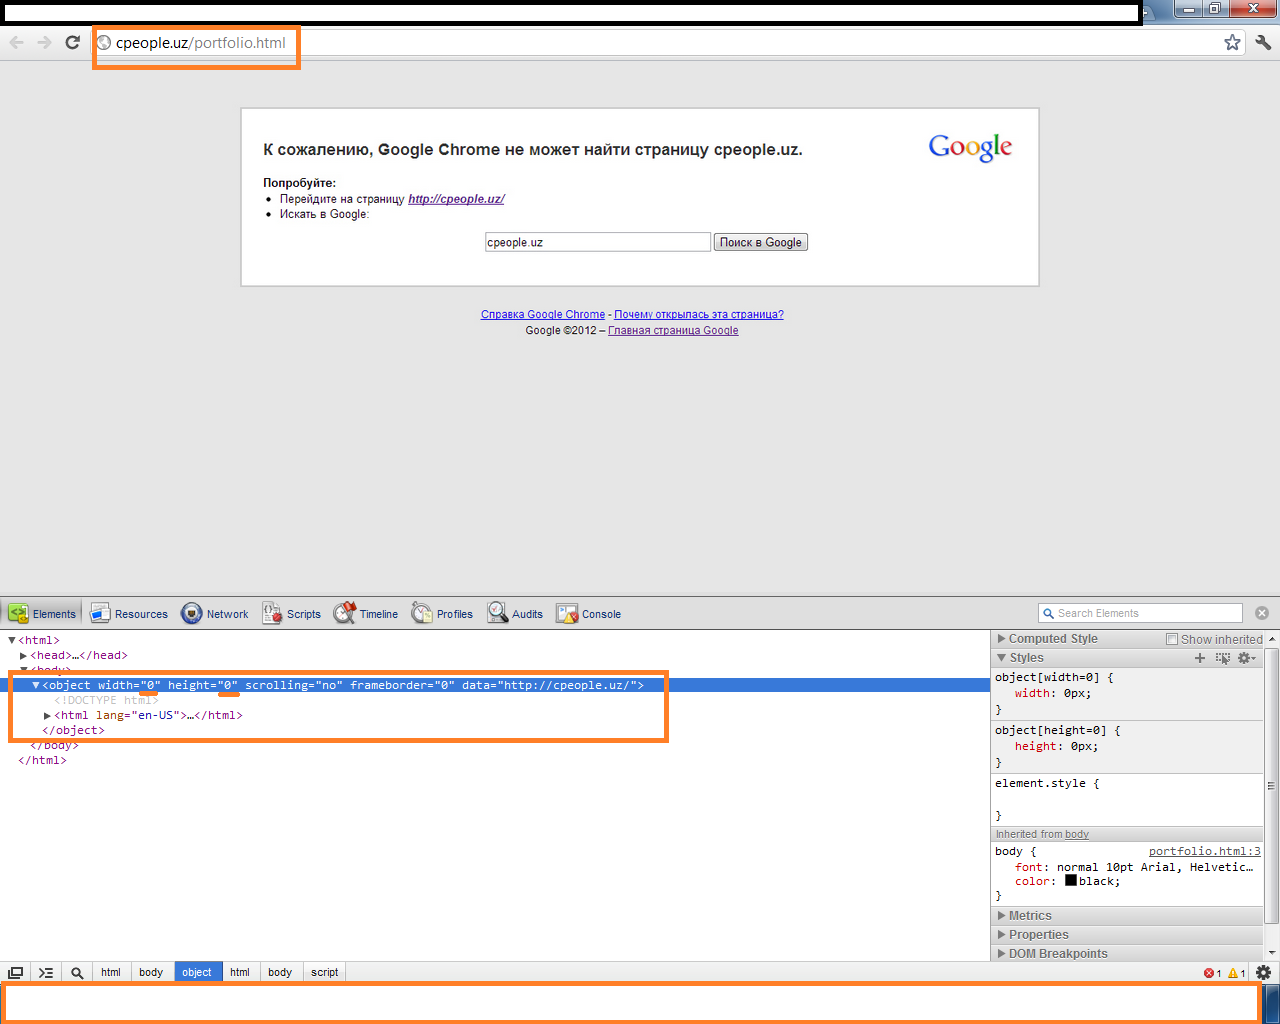Open the Scripts panel tab

pos(292,614)
